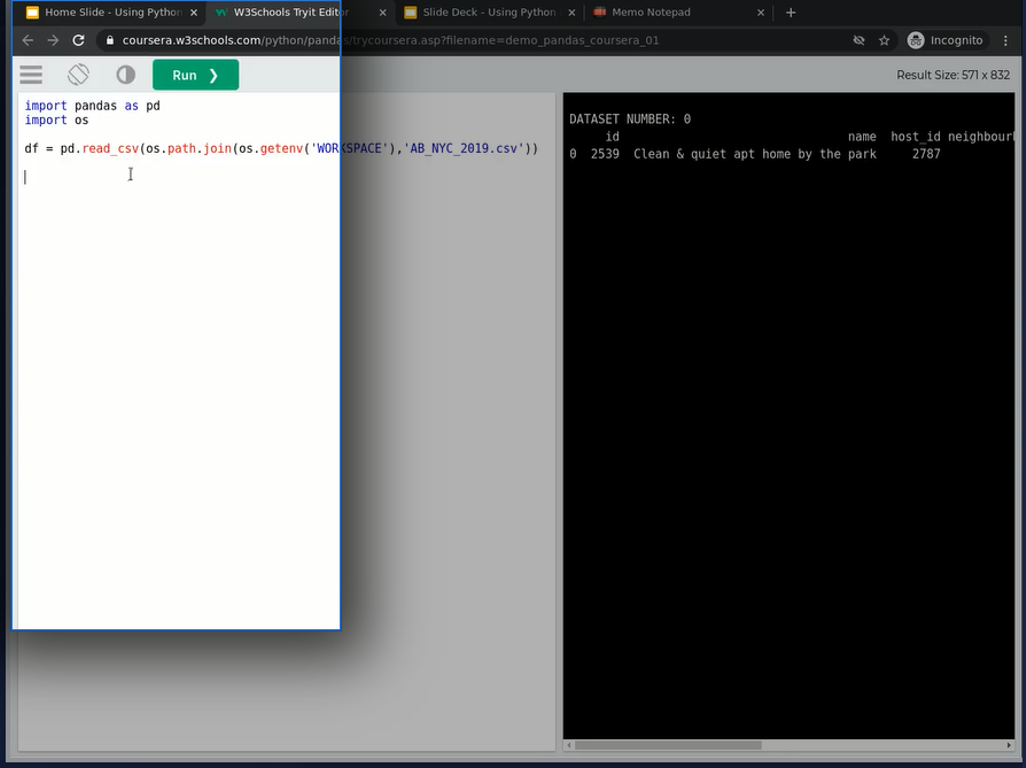Reload the current page
The height and width of the screenshot is (768, 1026).
point(79,41)
